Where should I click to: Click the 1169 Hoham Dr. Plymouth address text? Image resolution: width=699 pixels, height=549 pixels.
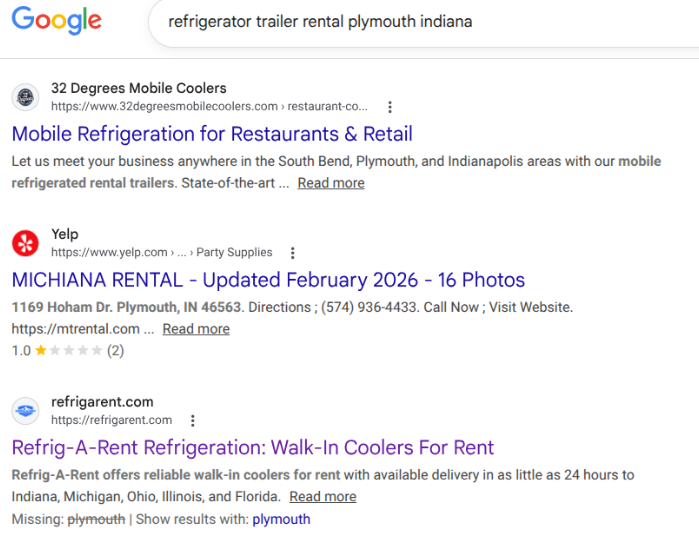pos(126,307)
